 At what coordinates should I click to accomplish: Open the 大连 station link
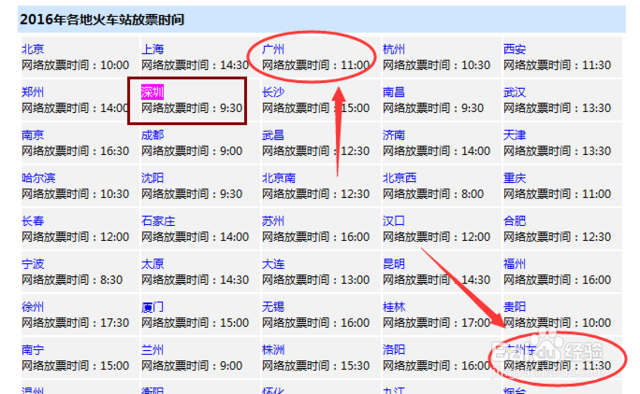click(273, 264)
